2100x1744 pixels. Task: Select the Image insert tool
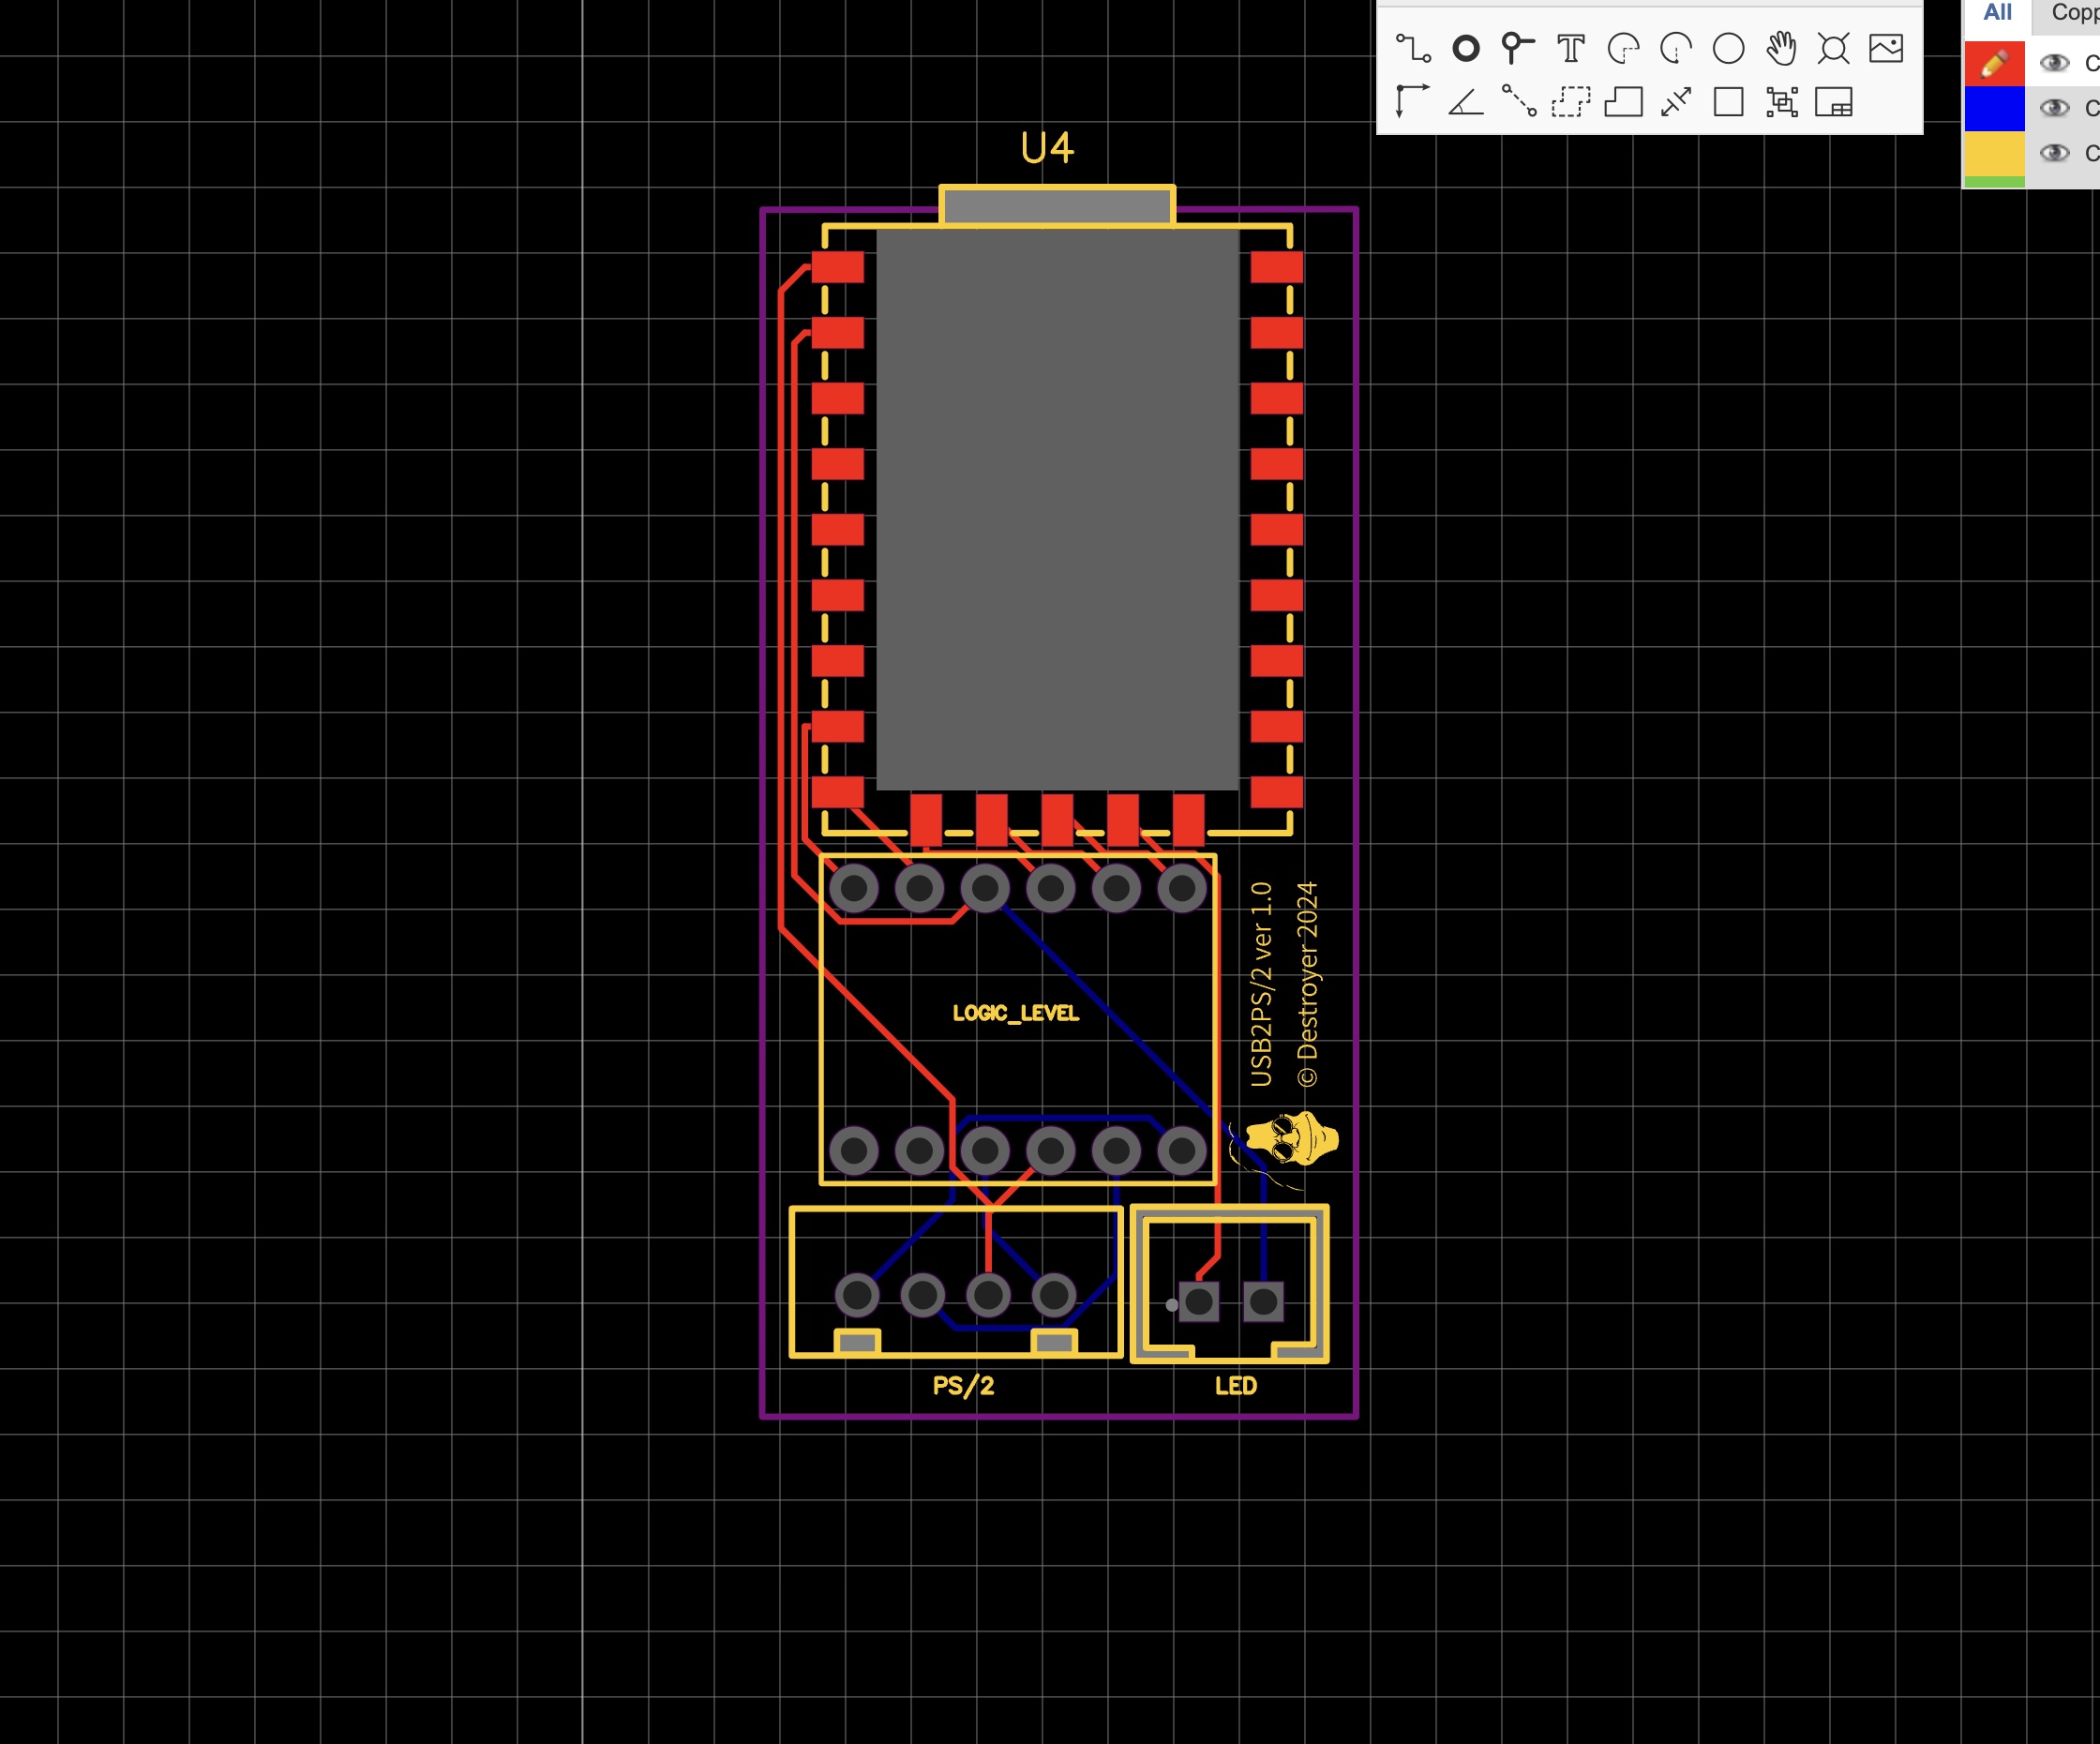click(1886, 48)
